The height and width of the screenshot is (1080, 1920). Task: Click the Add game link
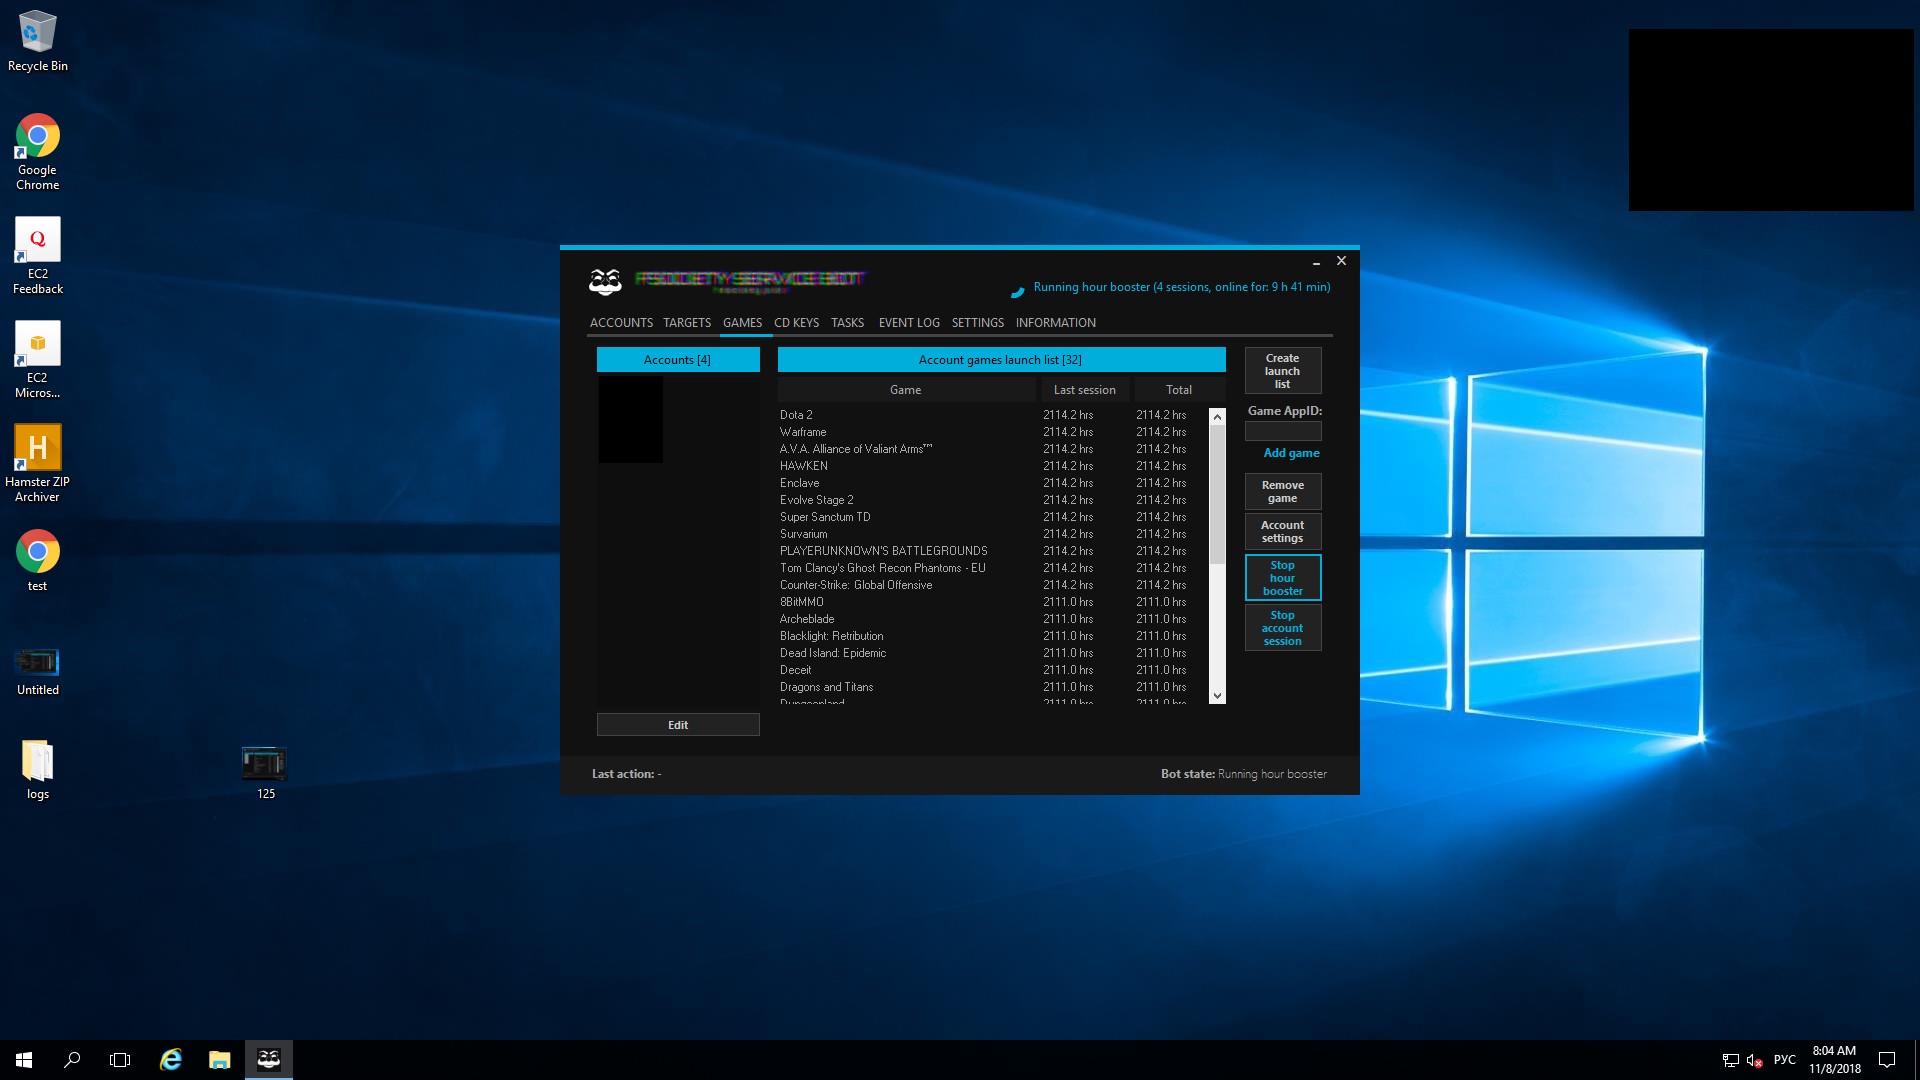(1290, 453)
